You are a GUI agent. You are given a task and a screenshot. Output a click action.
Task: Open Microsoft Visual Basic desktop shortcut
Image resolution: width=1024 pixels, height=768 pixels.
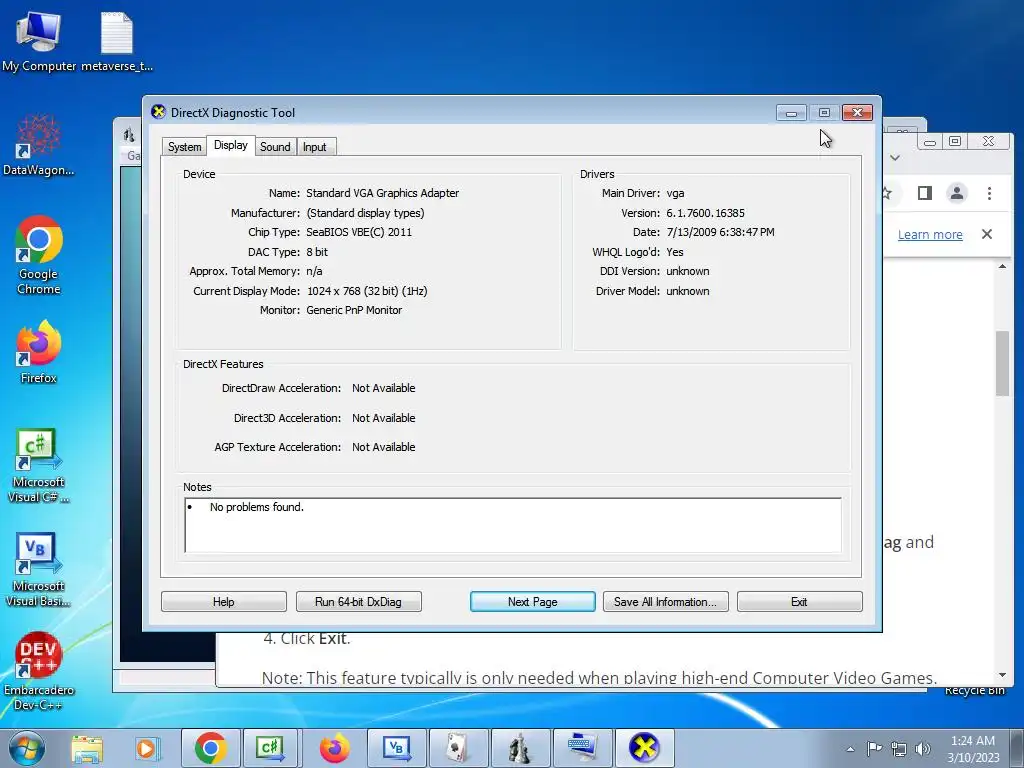(39, 570)
